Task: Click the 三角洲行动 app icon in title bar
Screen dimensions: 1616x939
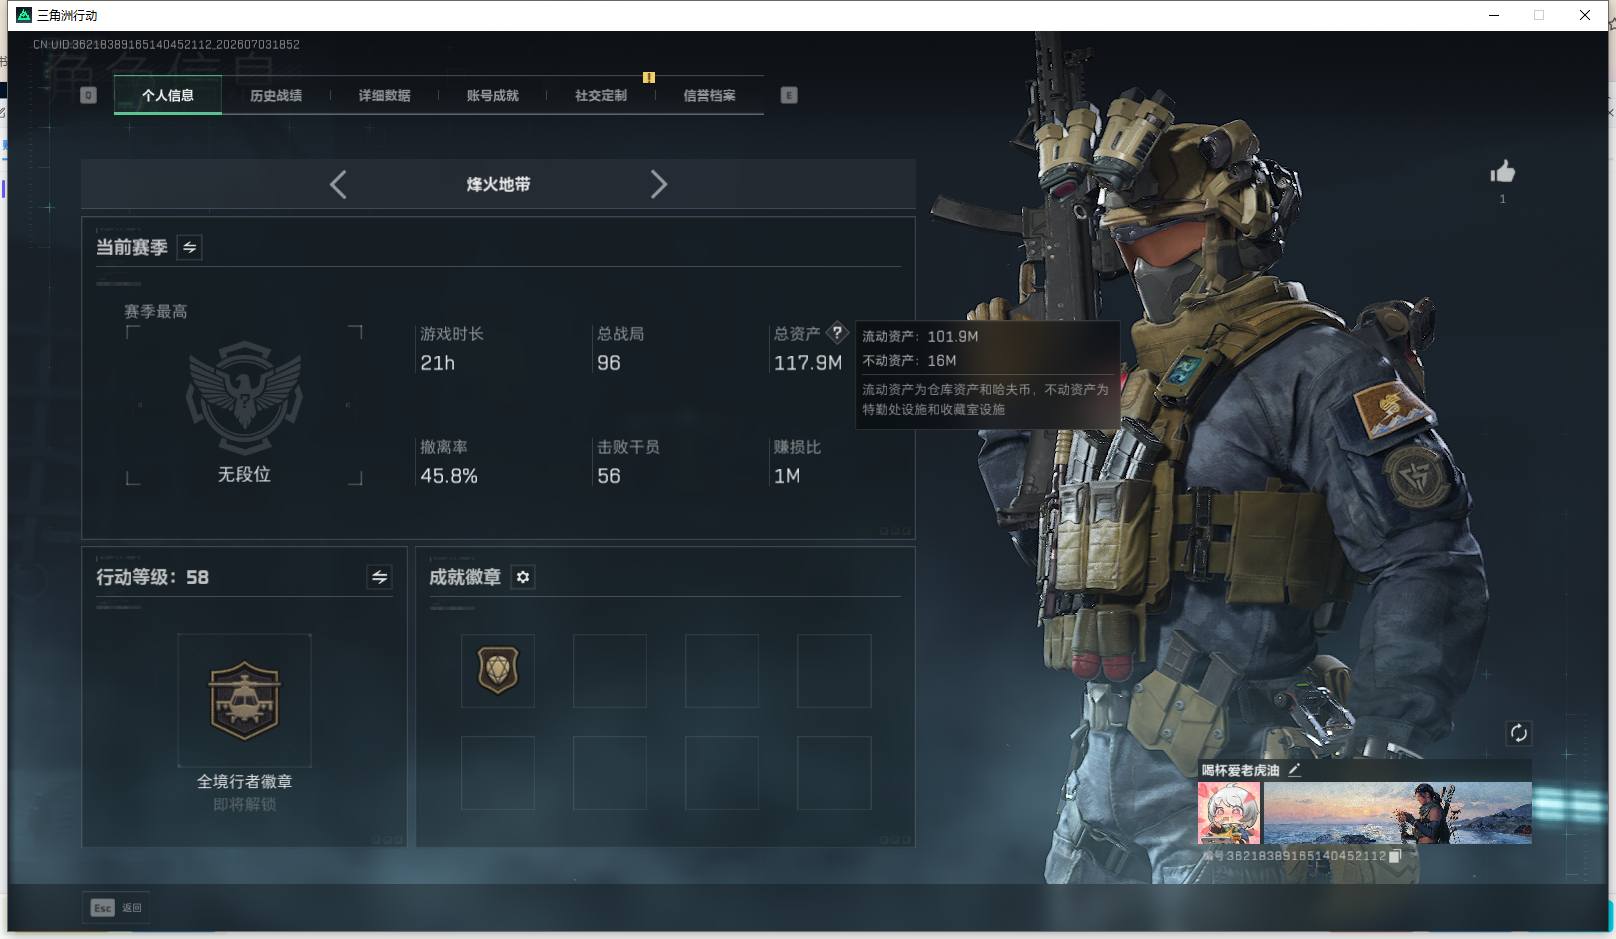Action: point(24,15)
